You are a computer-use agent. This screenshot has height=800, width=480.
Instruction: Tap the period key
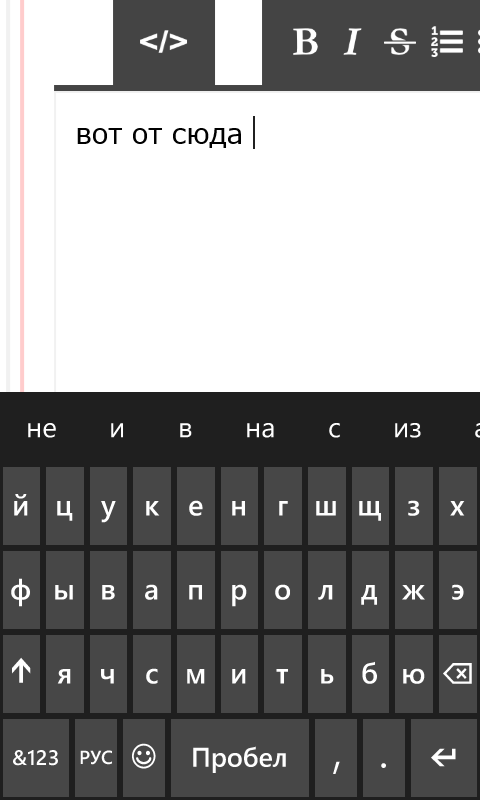pyautogui.click(x=384, y=758)
